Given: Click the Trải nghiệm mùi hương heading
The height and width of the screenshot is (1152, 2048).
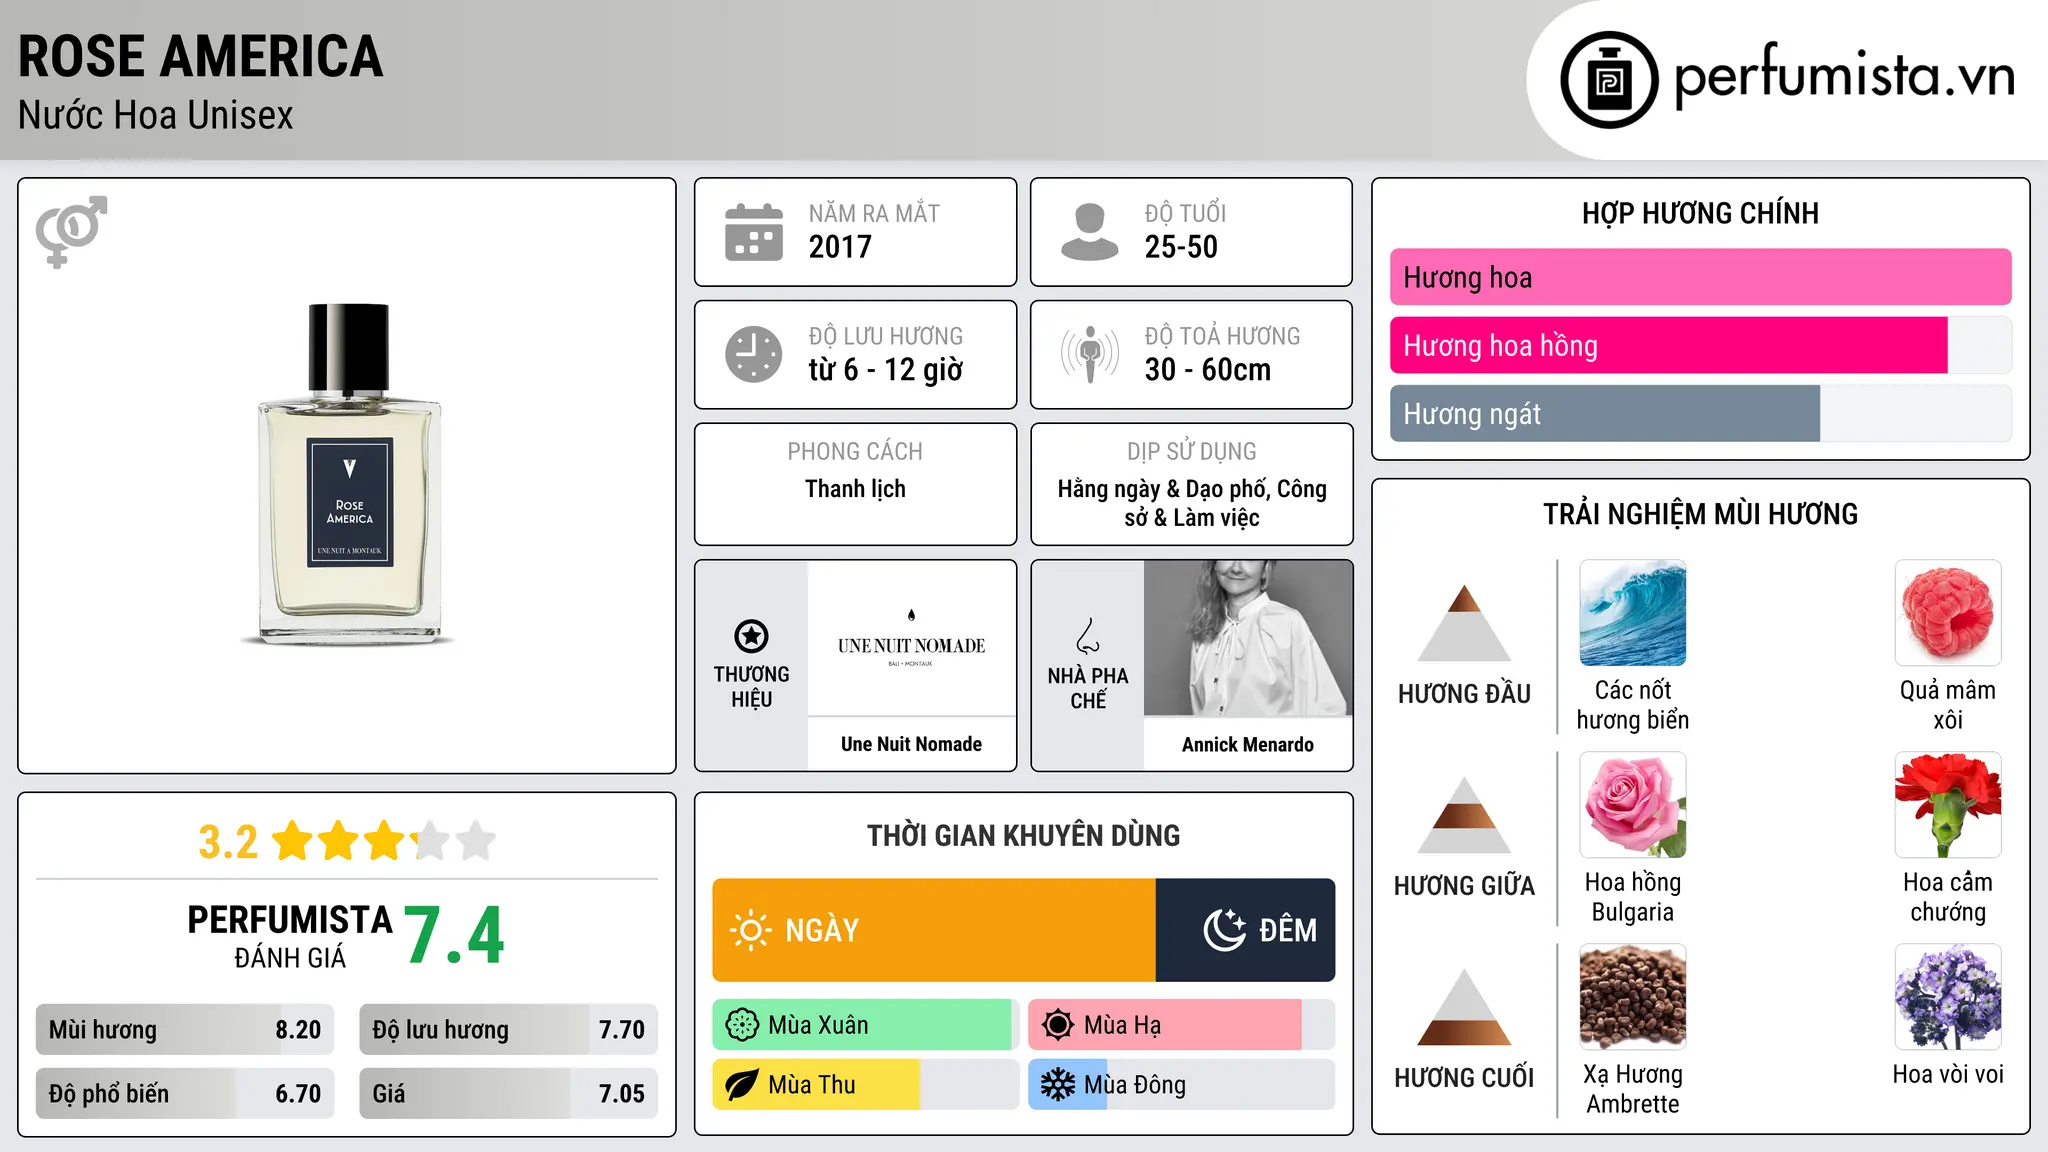Looking at the screenshot, I should (x=1700, y=514).
